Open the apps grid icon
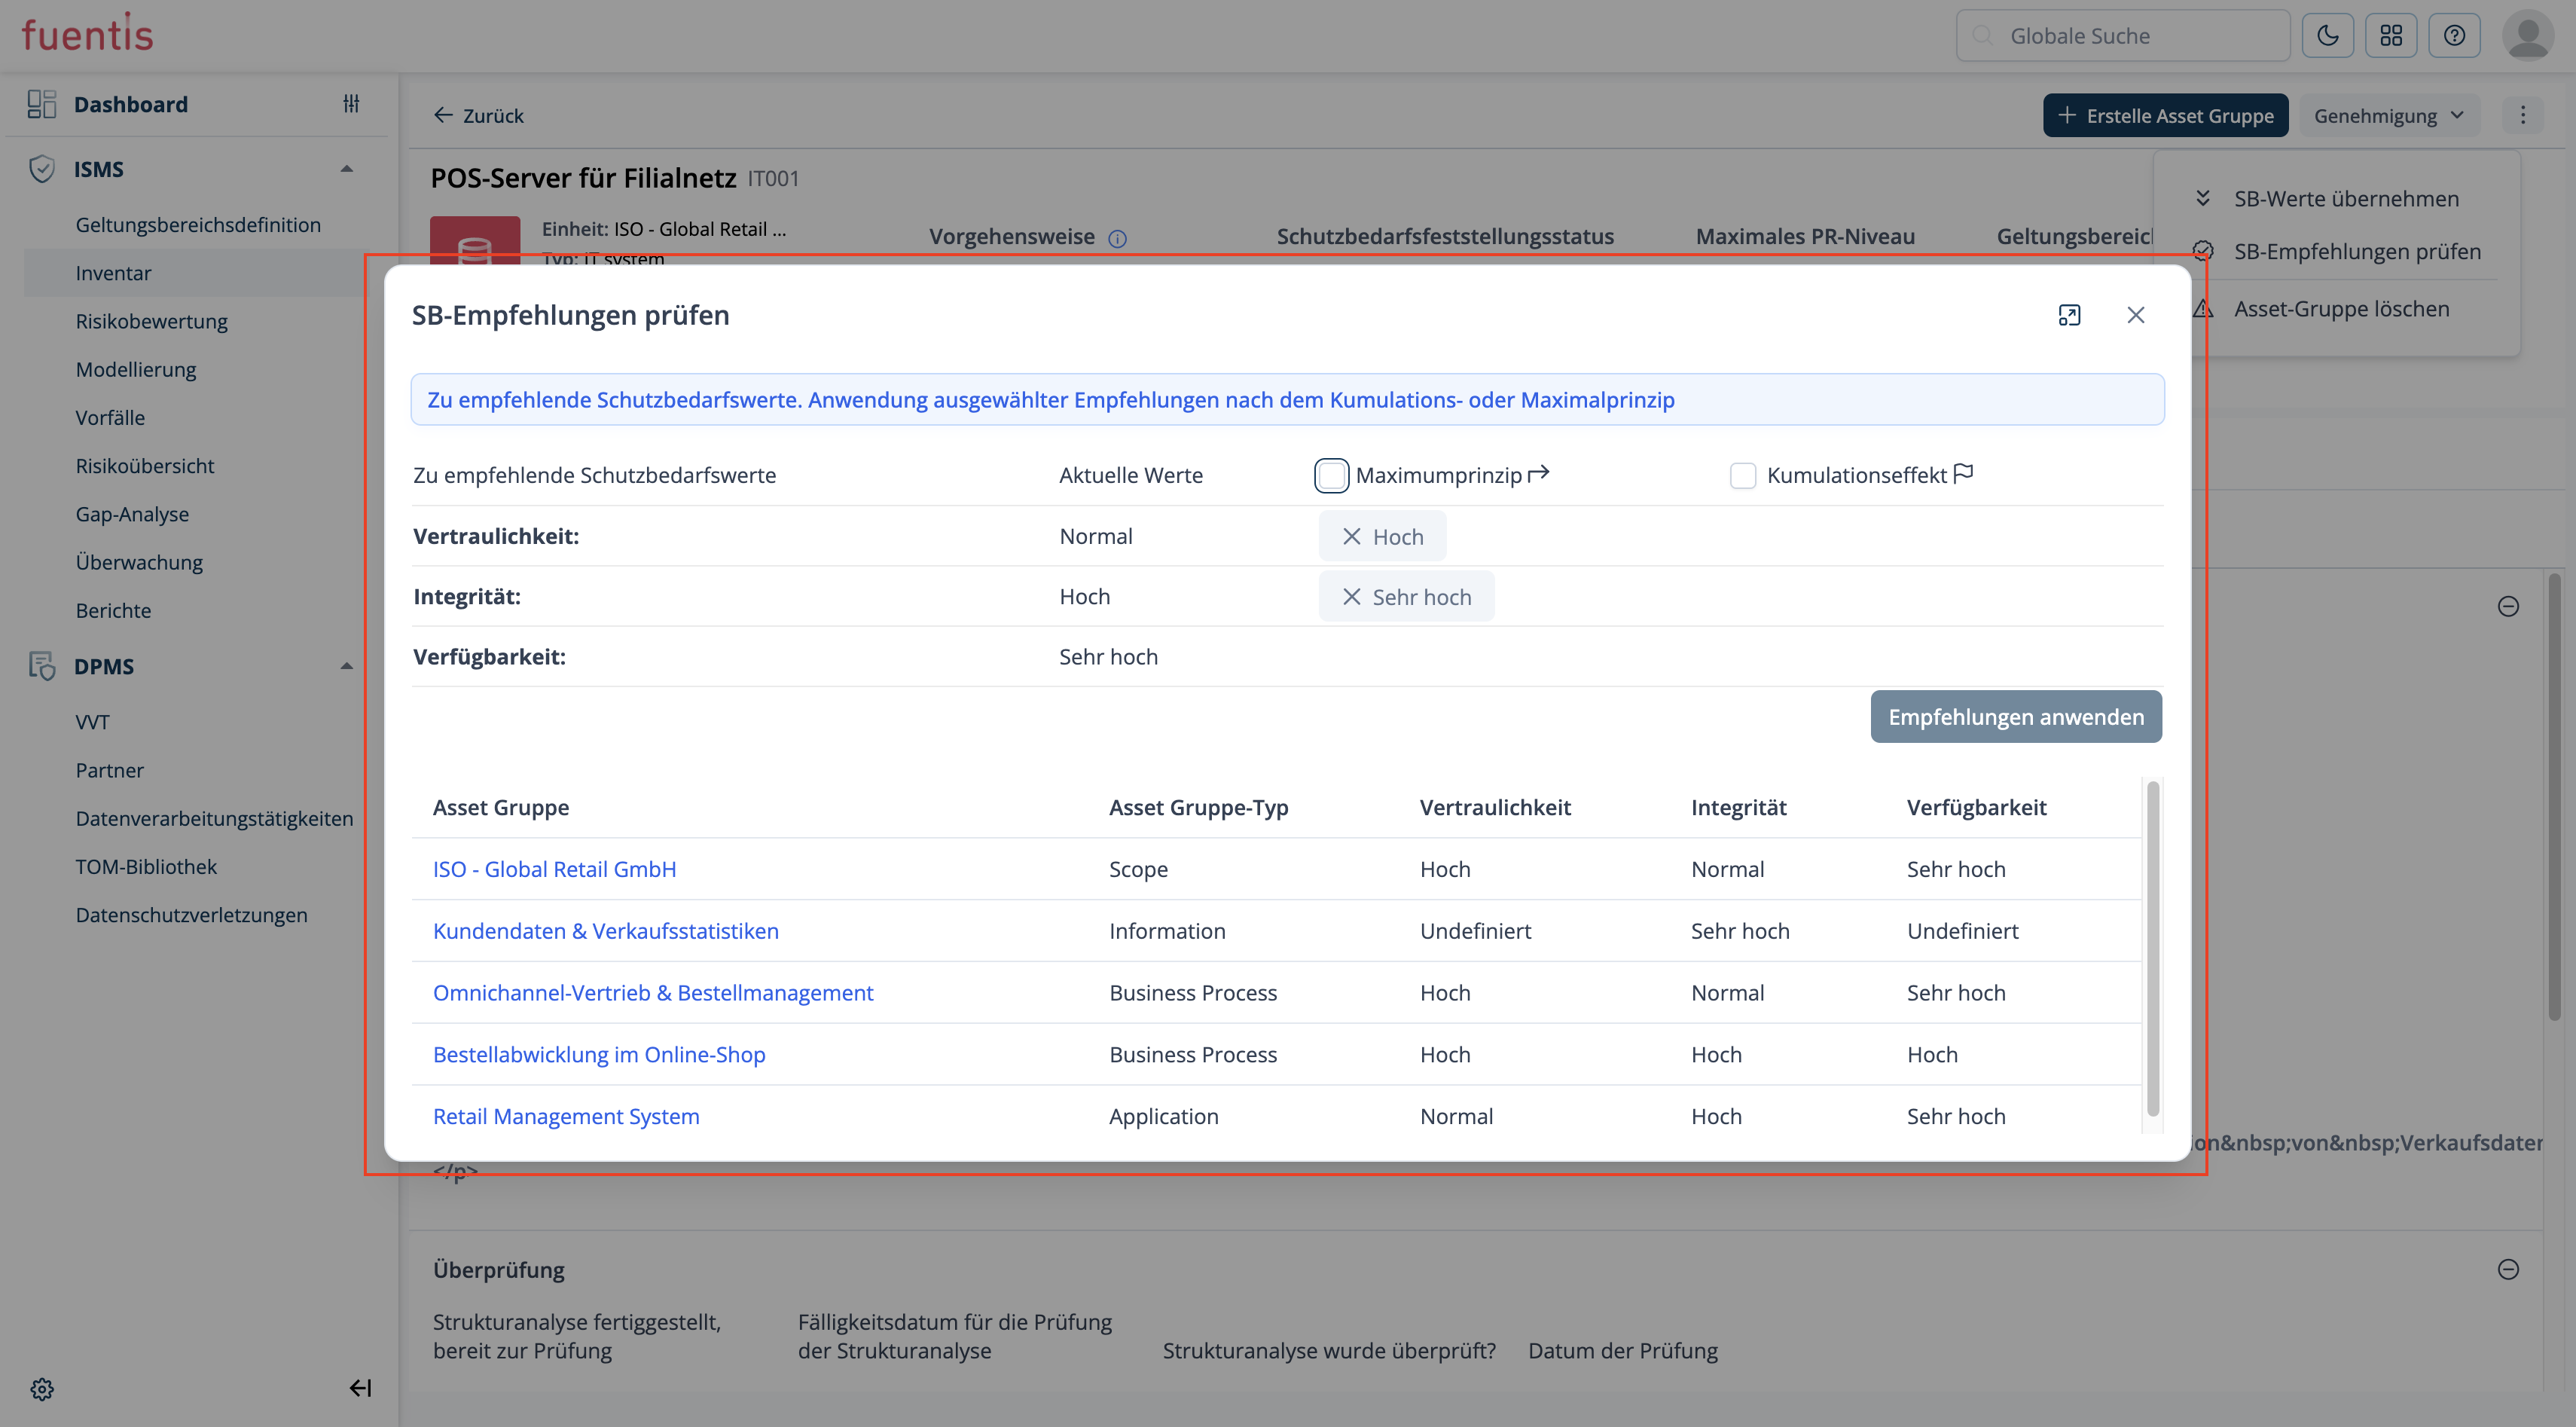2576x1427 pixels. [2391, 36]
